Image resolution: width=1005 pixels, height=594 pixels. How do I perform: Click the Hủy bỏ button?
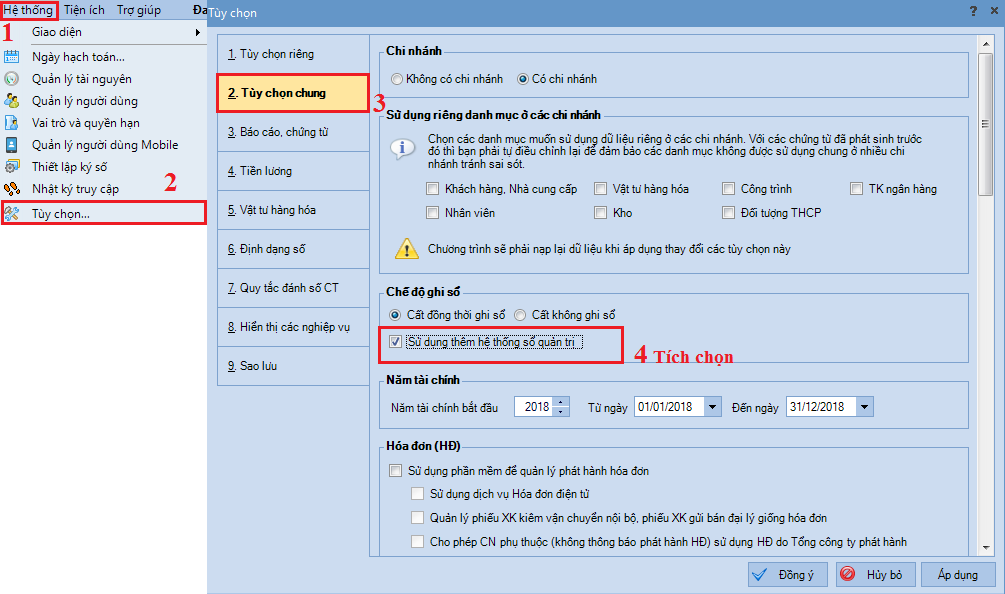pyautogui.click(x=876, y=575)
